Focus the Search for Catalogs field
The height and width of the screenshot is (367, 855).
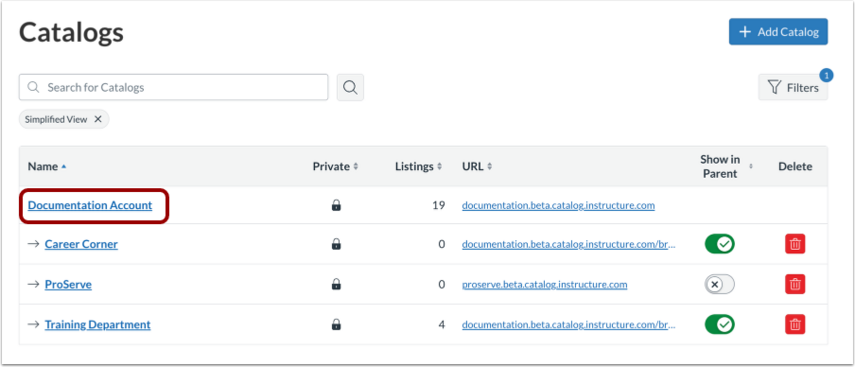pos(173,87)
